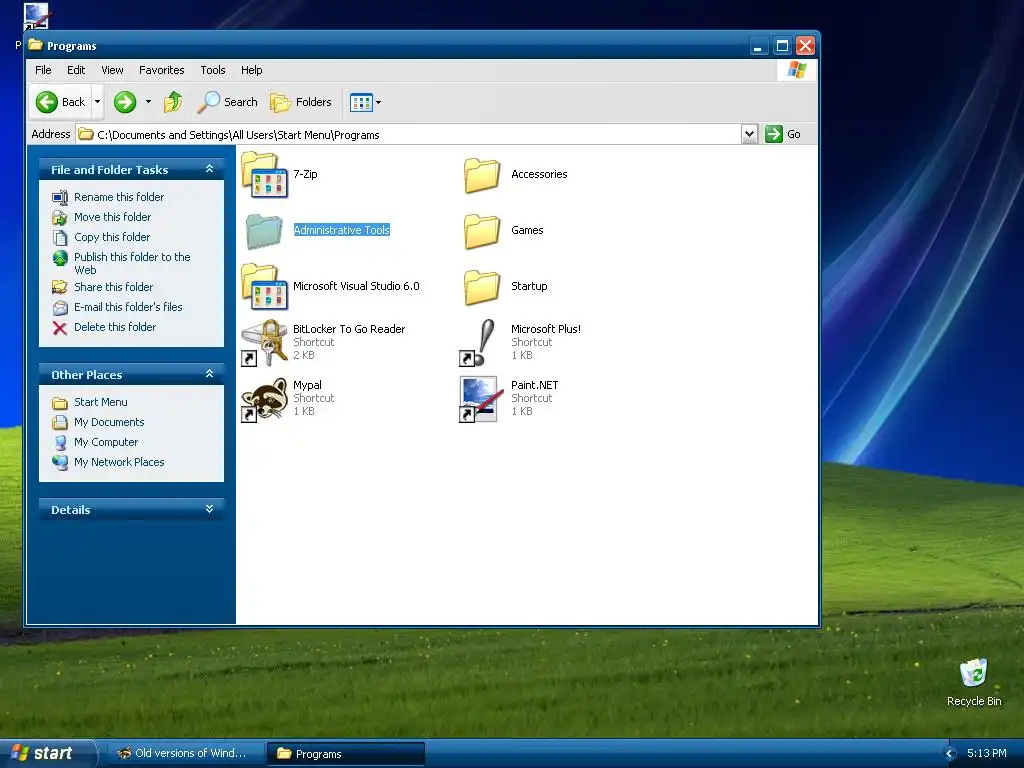Click the red X delete icon
Screen dimensions: 1024x768
[x=59, y=328]
